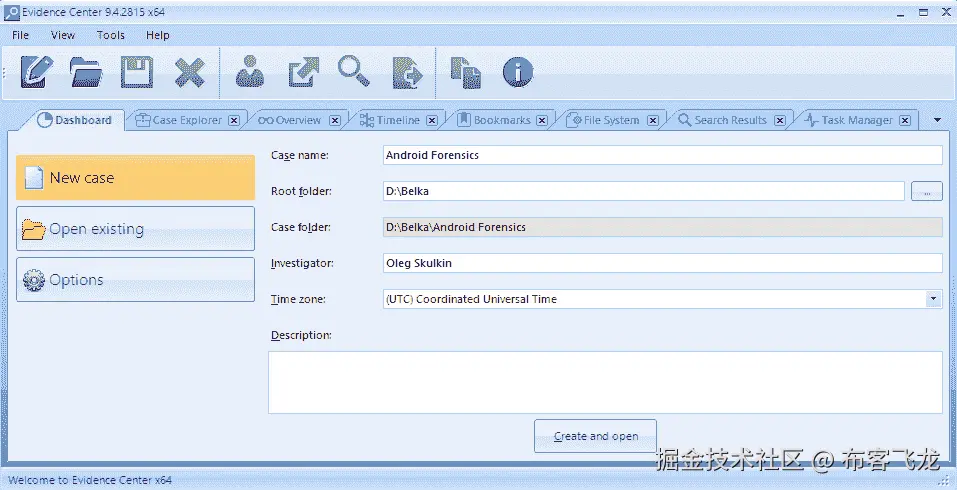957x490 pixels.
Task: Click the Description text area
Action: [605, 383]
